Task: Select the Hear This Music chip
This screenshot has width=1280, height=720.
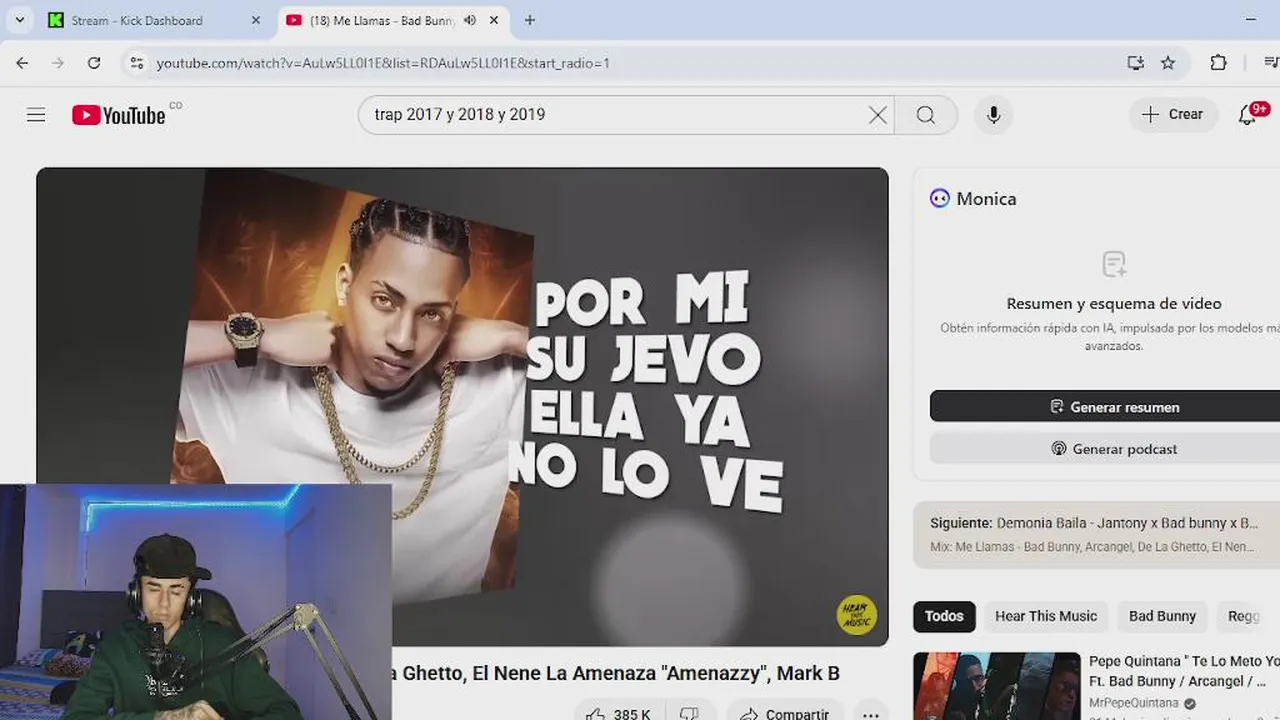Action: pyautogui.click(x=1046, y=616)
